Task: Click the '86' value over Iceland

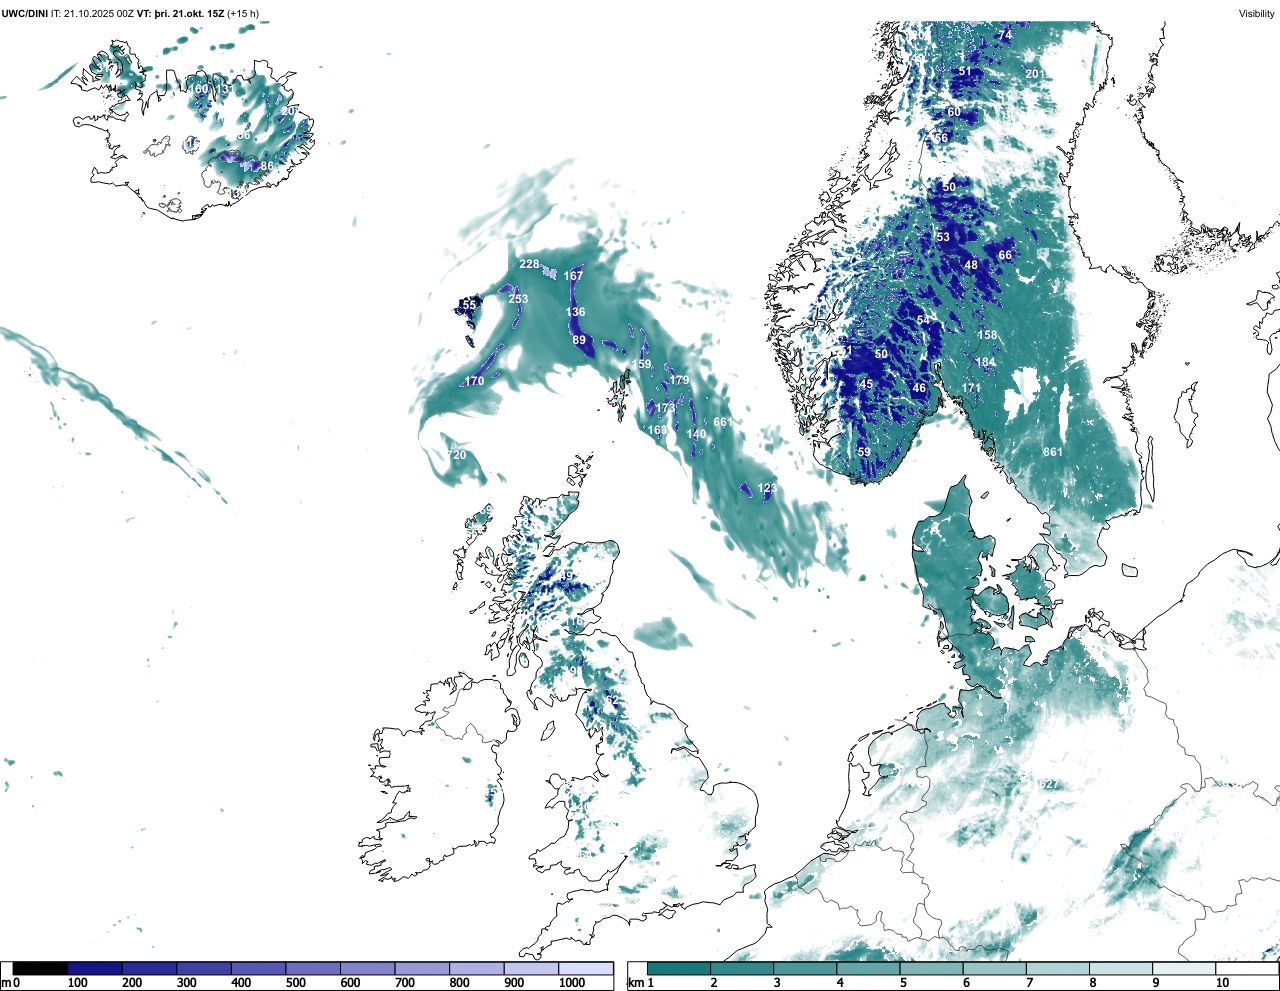Action: [x=266, y=166]
